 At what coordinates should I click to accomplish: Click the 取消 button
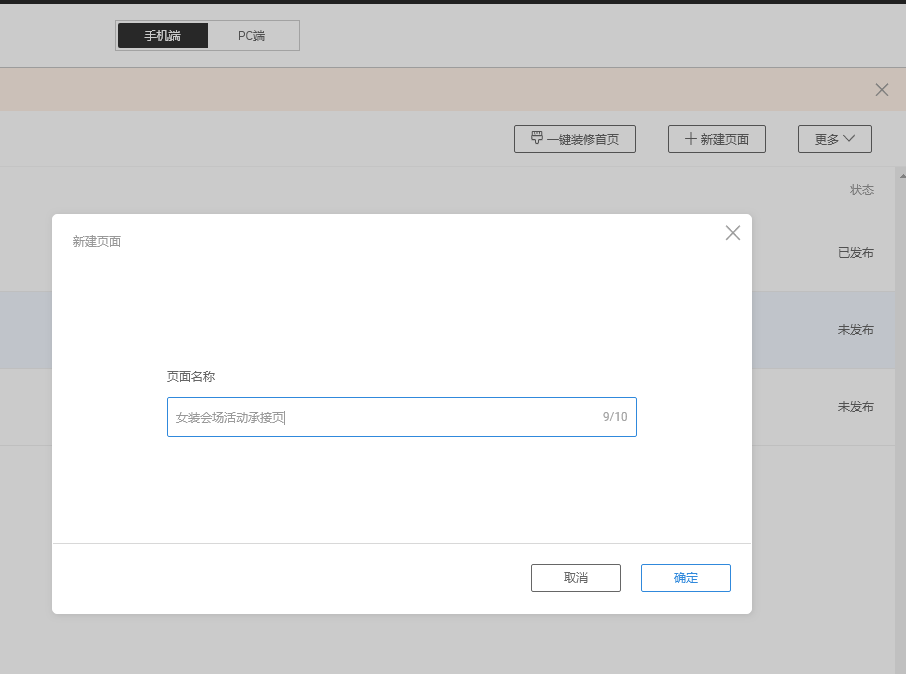tap(575, 577)
